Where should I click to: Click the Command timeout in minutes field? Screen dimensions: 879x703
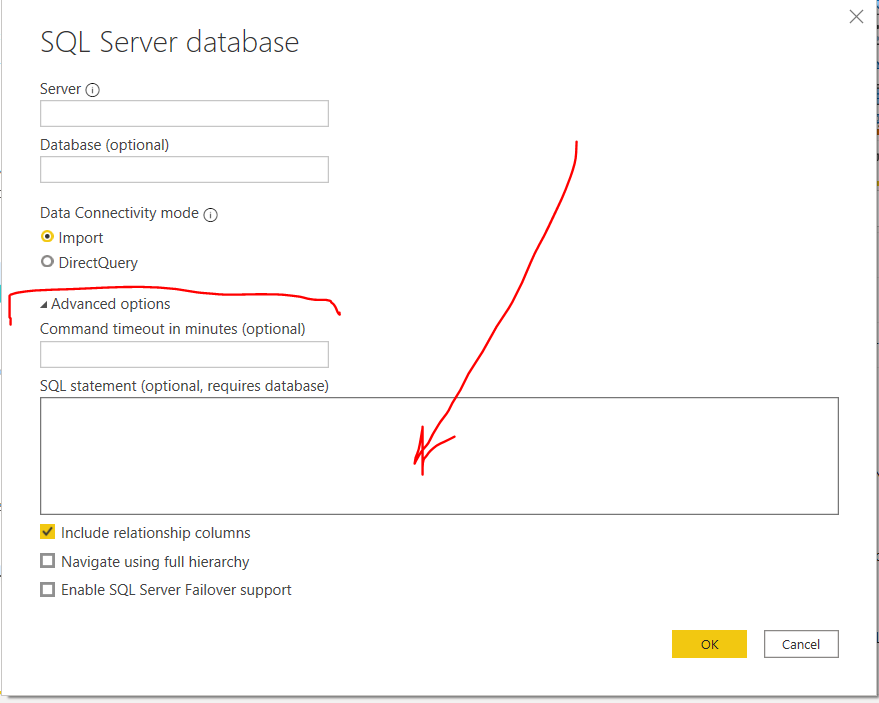(x=184, y=354)
